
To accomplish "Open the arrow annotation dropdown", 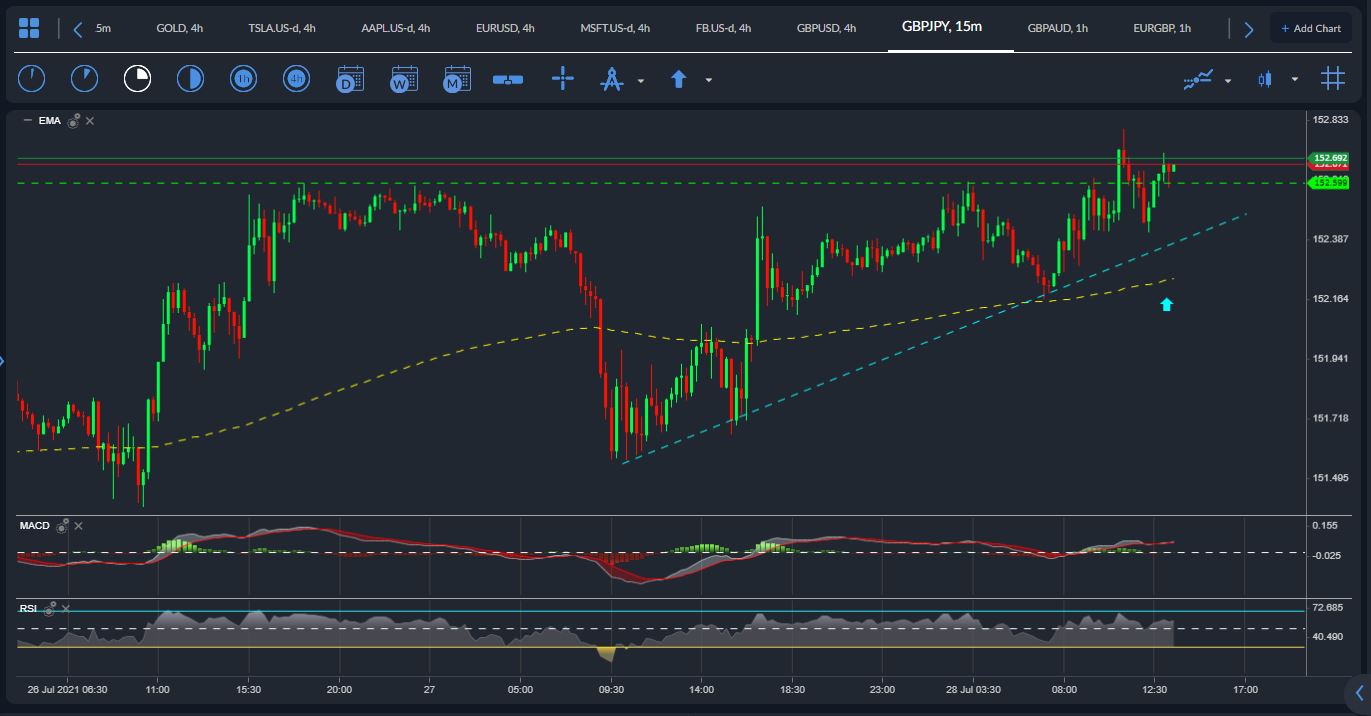I will click(709, 80).
